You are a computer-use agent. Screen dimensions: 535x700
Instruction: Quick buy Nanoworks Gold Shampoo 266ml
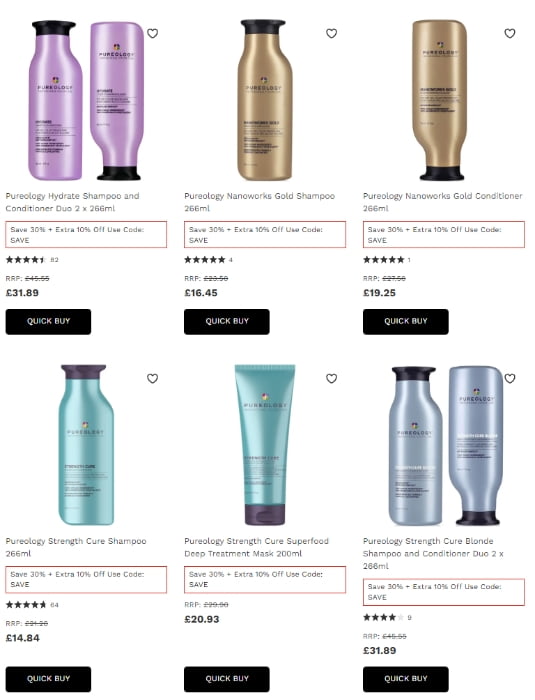coord(227,321)
